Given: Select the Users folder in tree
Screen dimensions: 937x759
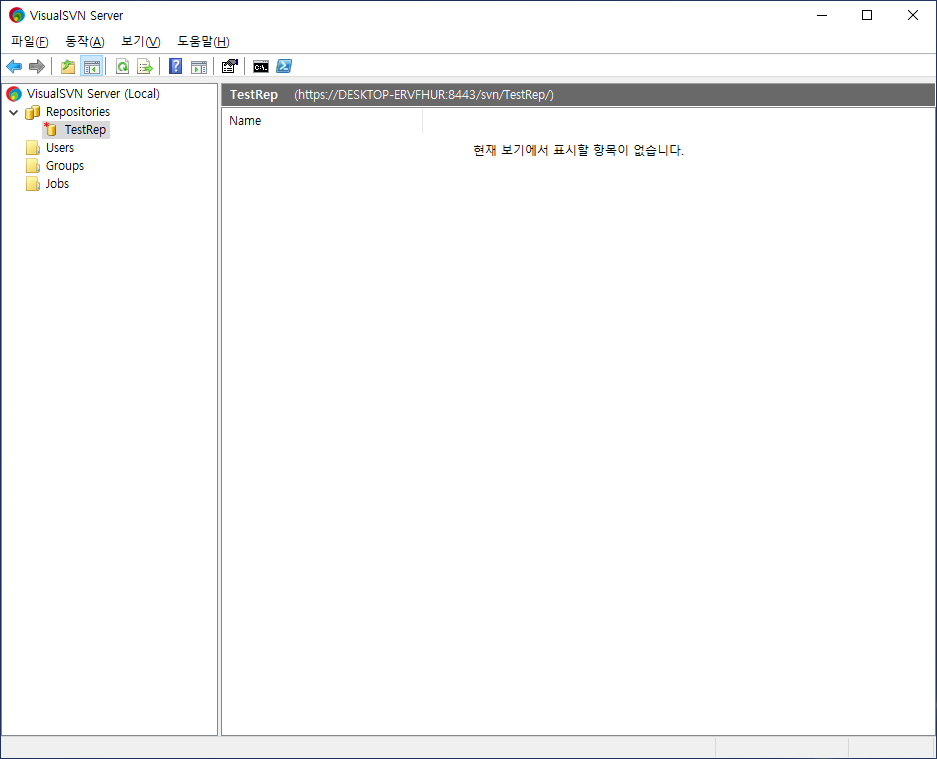Looking at the screenshot, I should 60,148.
